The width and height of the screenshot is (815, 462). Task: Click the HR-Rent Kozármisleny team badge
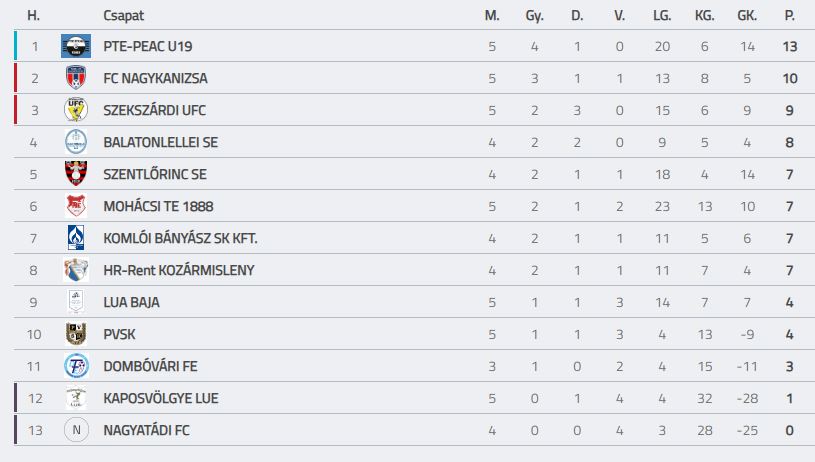click(76, 270)
